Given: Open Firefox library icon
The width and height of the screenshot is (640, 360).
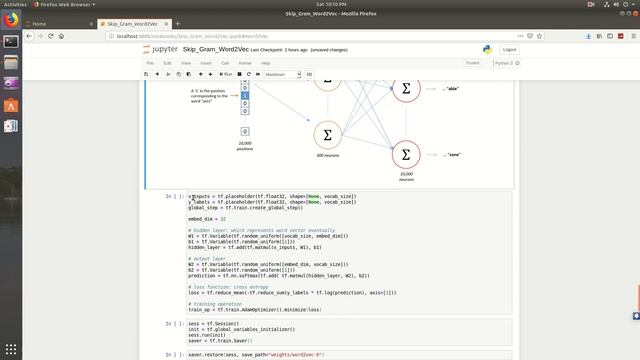Looking at the screenshot, I should click(x=599, y=36).
